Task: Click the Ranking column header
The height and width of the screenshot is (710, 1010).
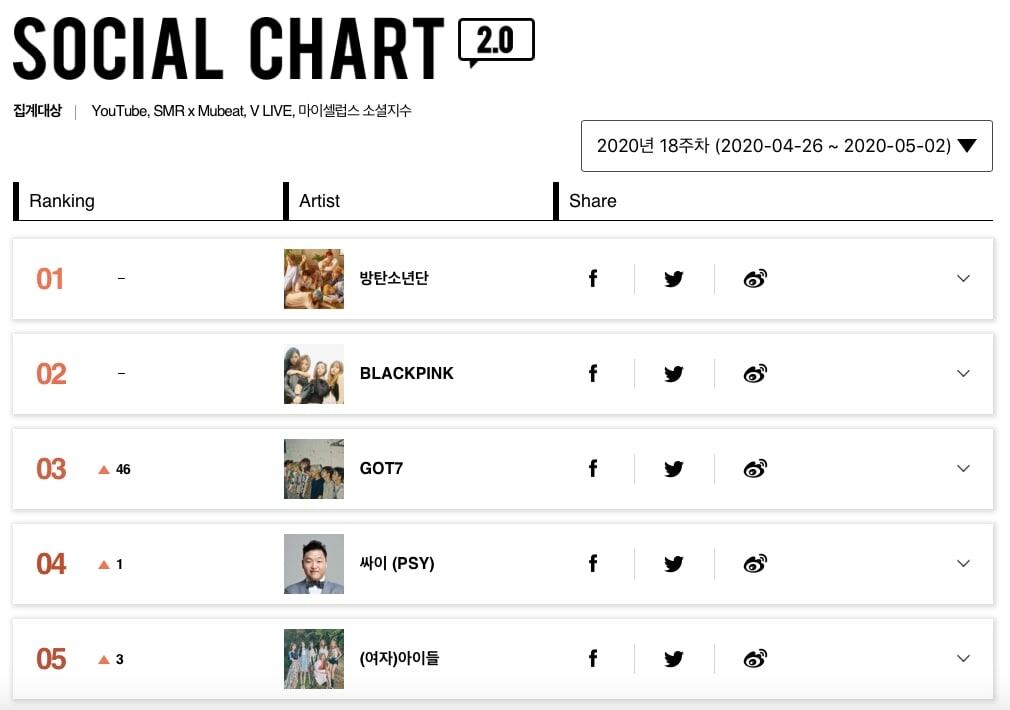Action: coord(62,201)
